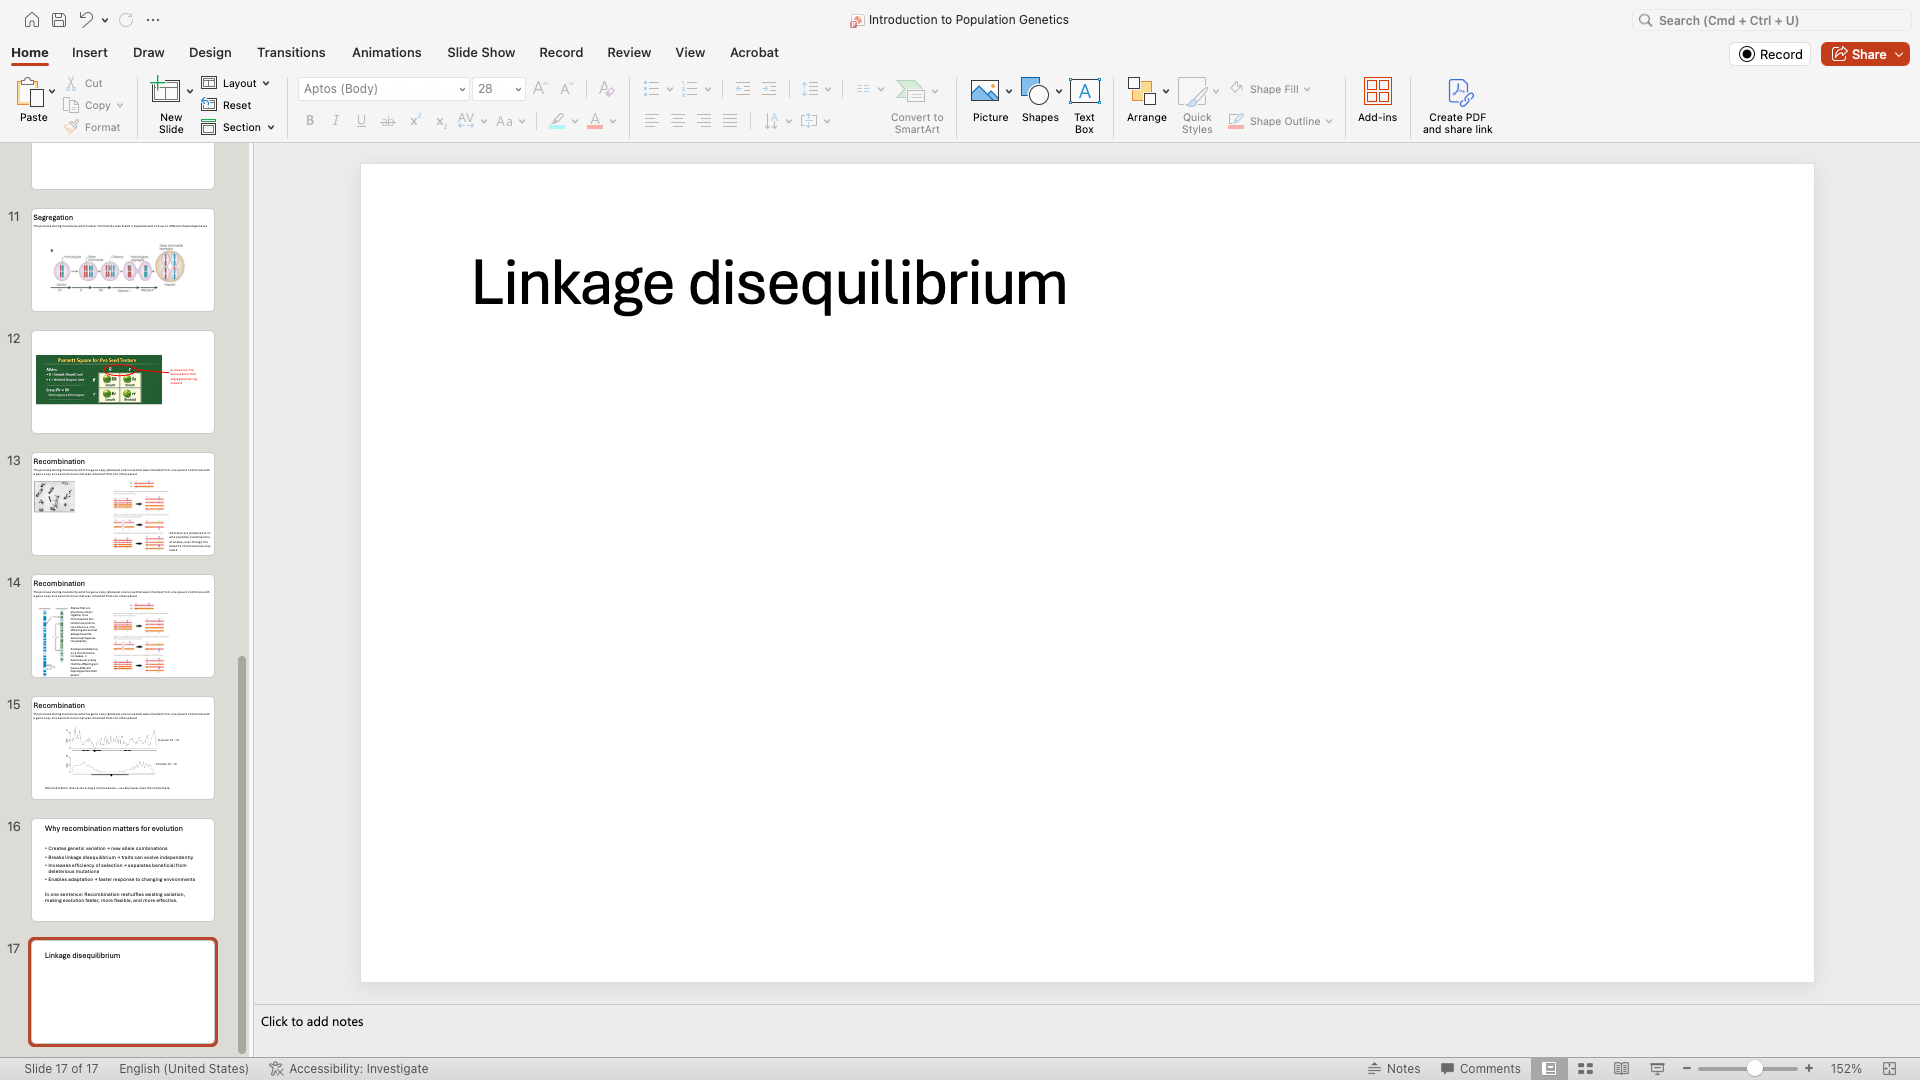1920x1080 pixels.
Task: Open the Transitions ribbon tab
Action: coord(290,52)
